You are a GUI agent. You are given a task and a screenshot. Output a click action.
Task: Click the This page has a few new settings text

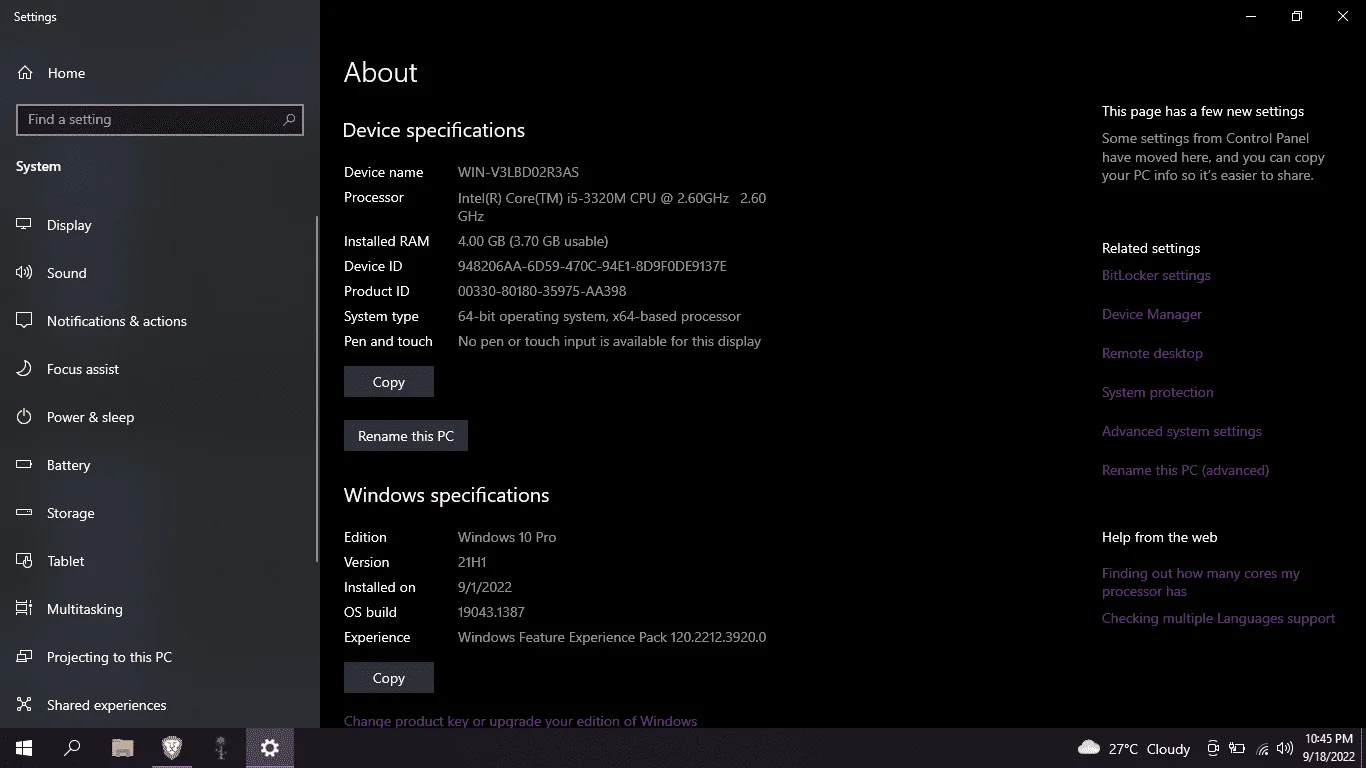coord(1203,111)
